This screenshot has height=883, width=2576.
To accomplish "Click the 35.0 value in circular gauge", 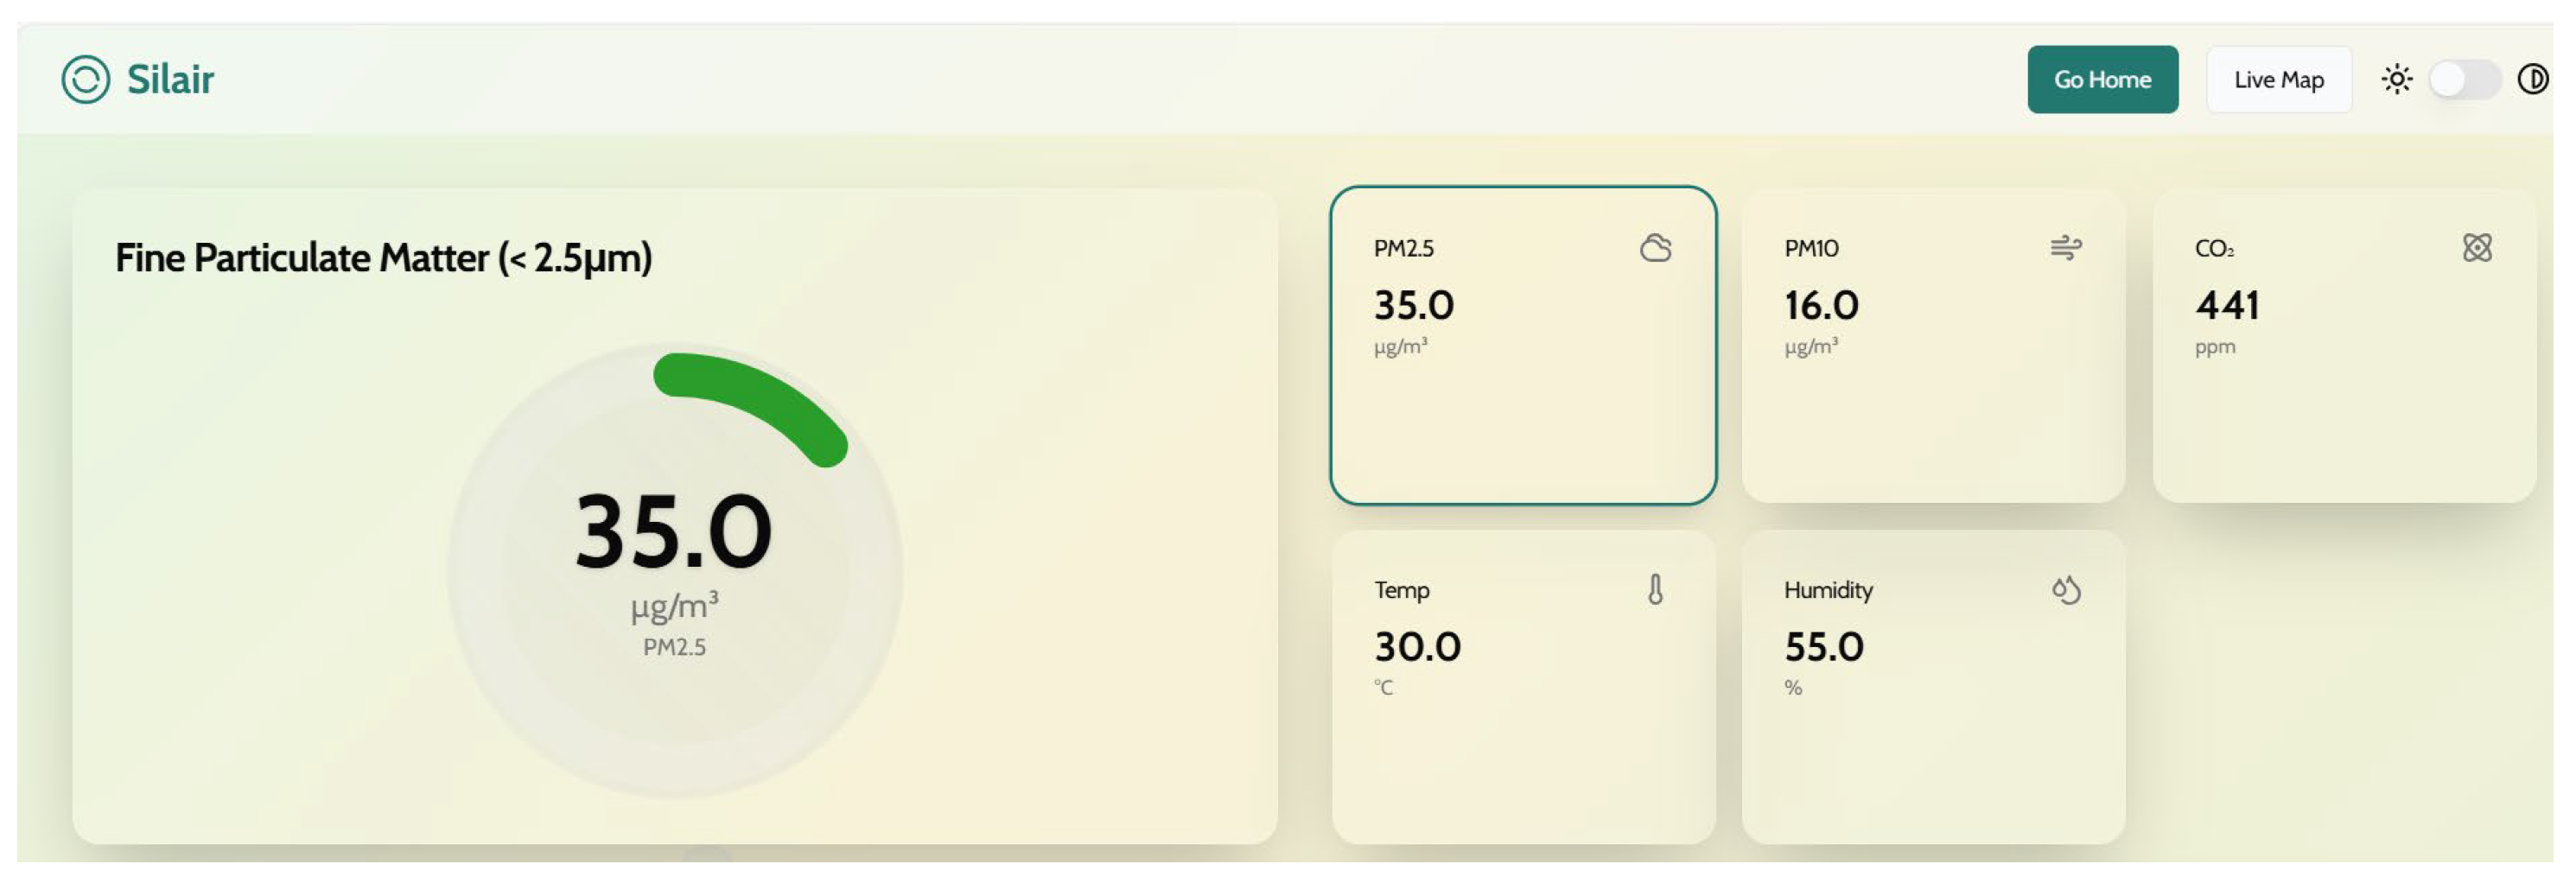I will 673,532.
